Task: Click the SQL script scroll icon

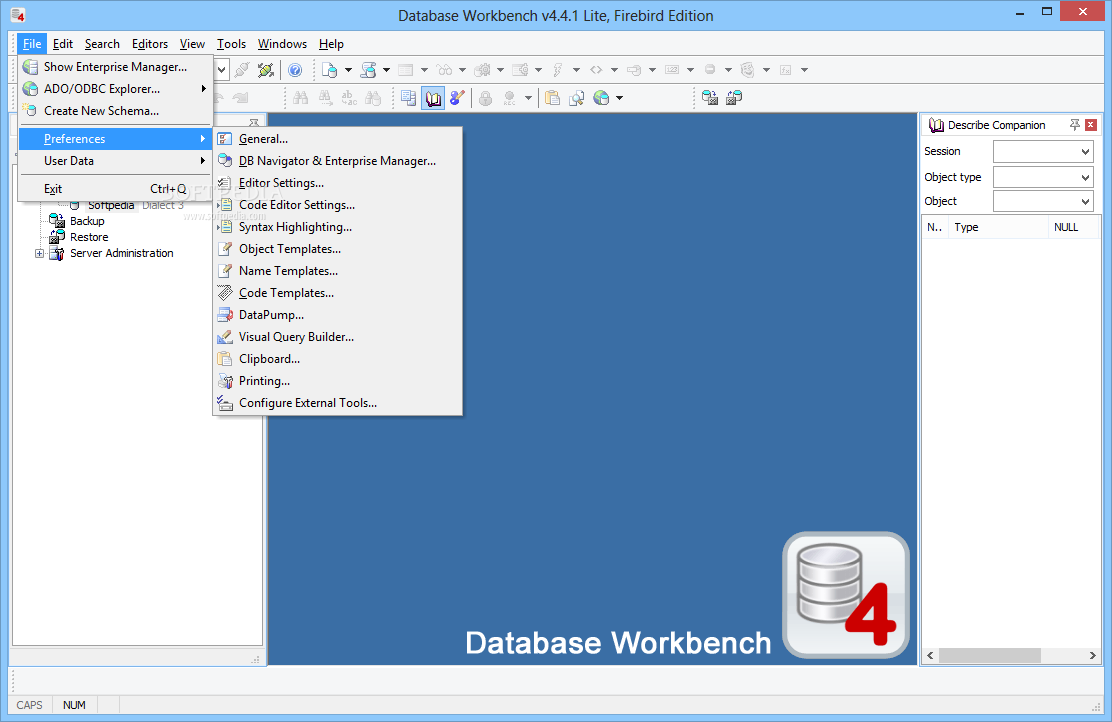Action: (x=368, y=70)
